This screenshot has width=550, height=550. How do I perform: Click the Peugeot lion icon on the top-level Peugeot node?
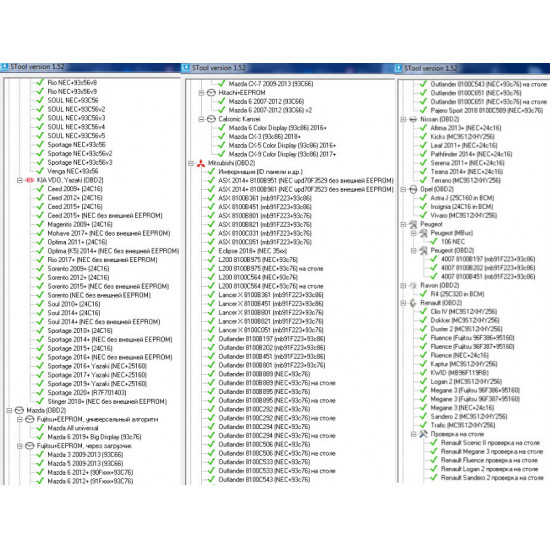(x=413, y=224)
